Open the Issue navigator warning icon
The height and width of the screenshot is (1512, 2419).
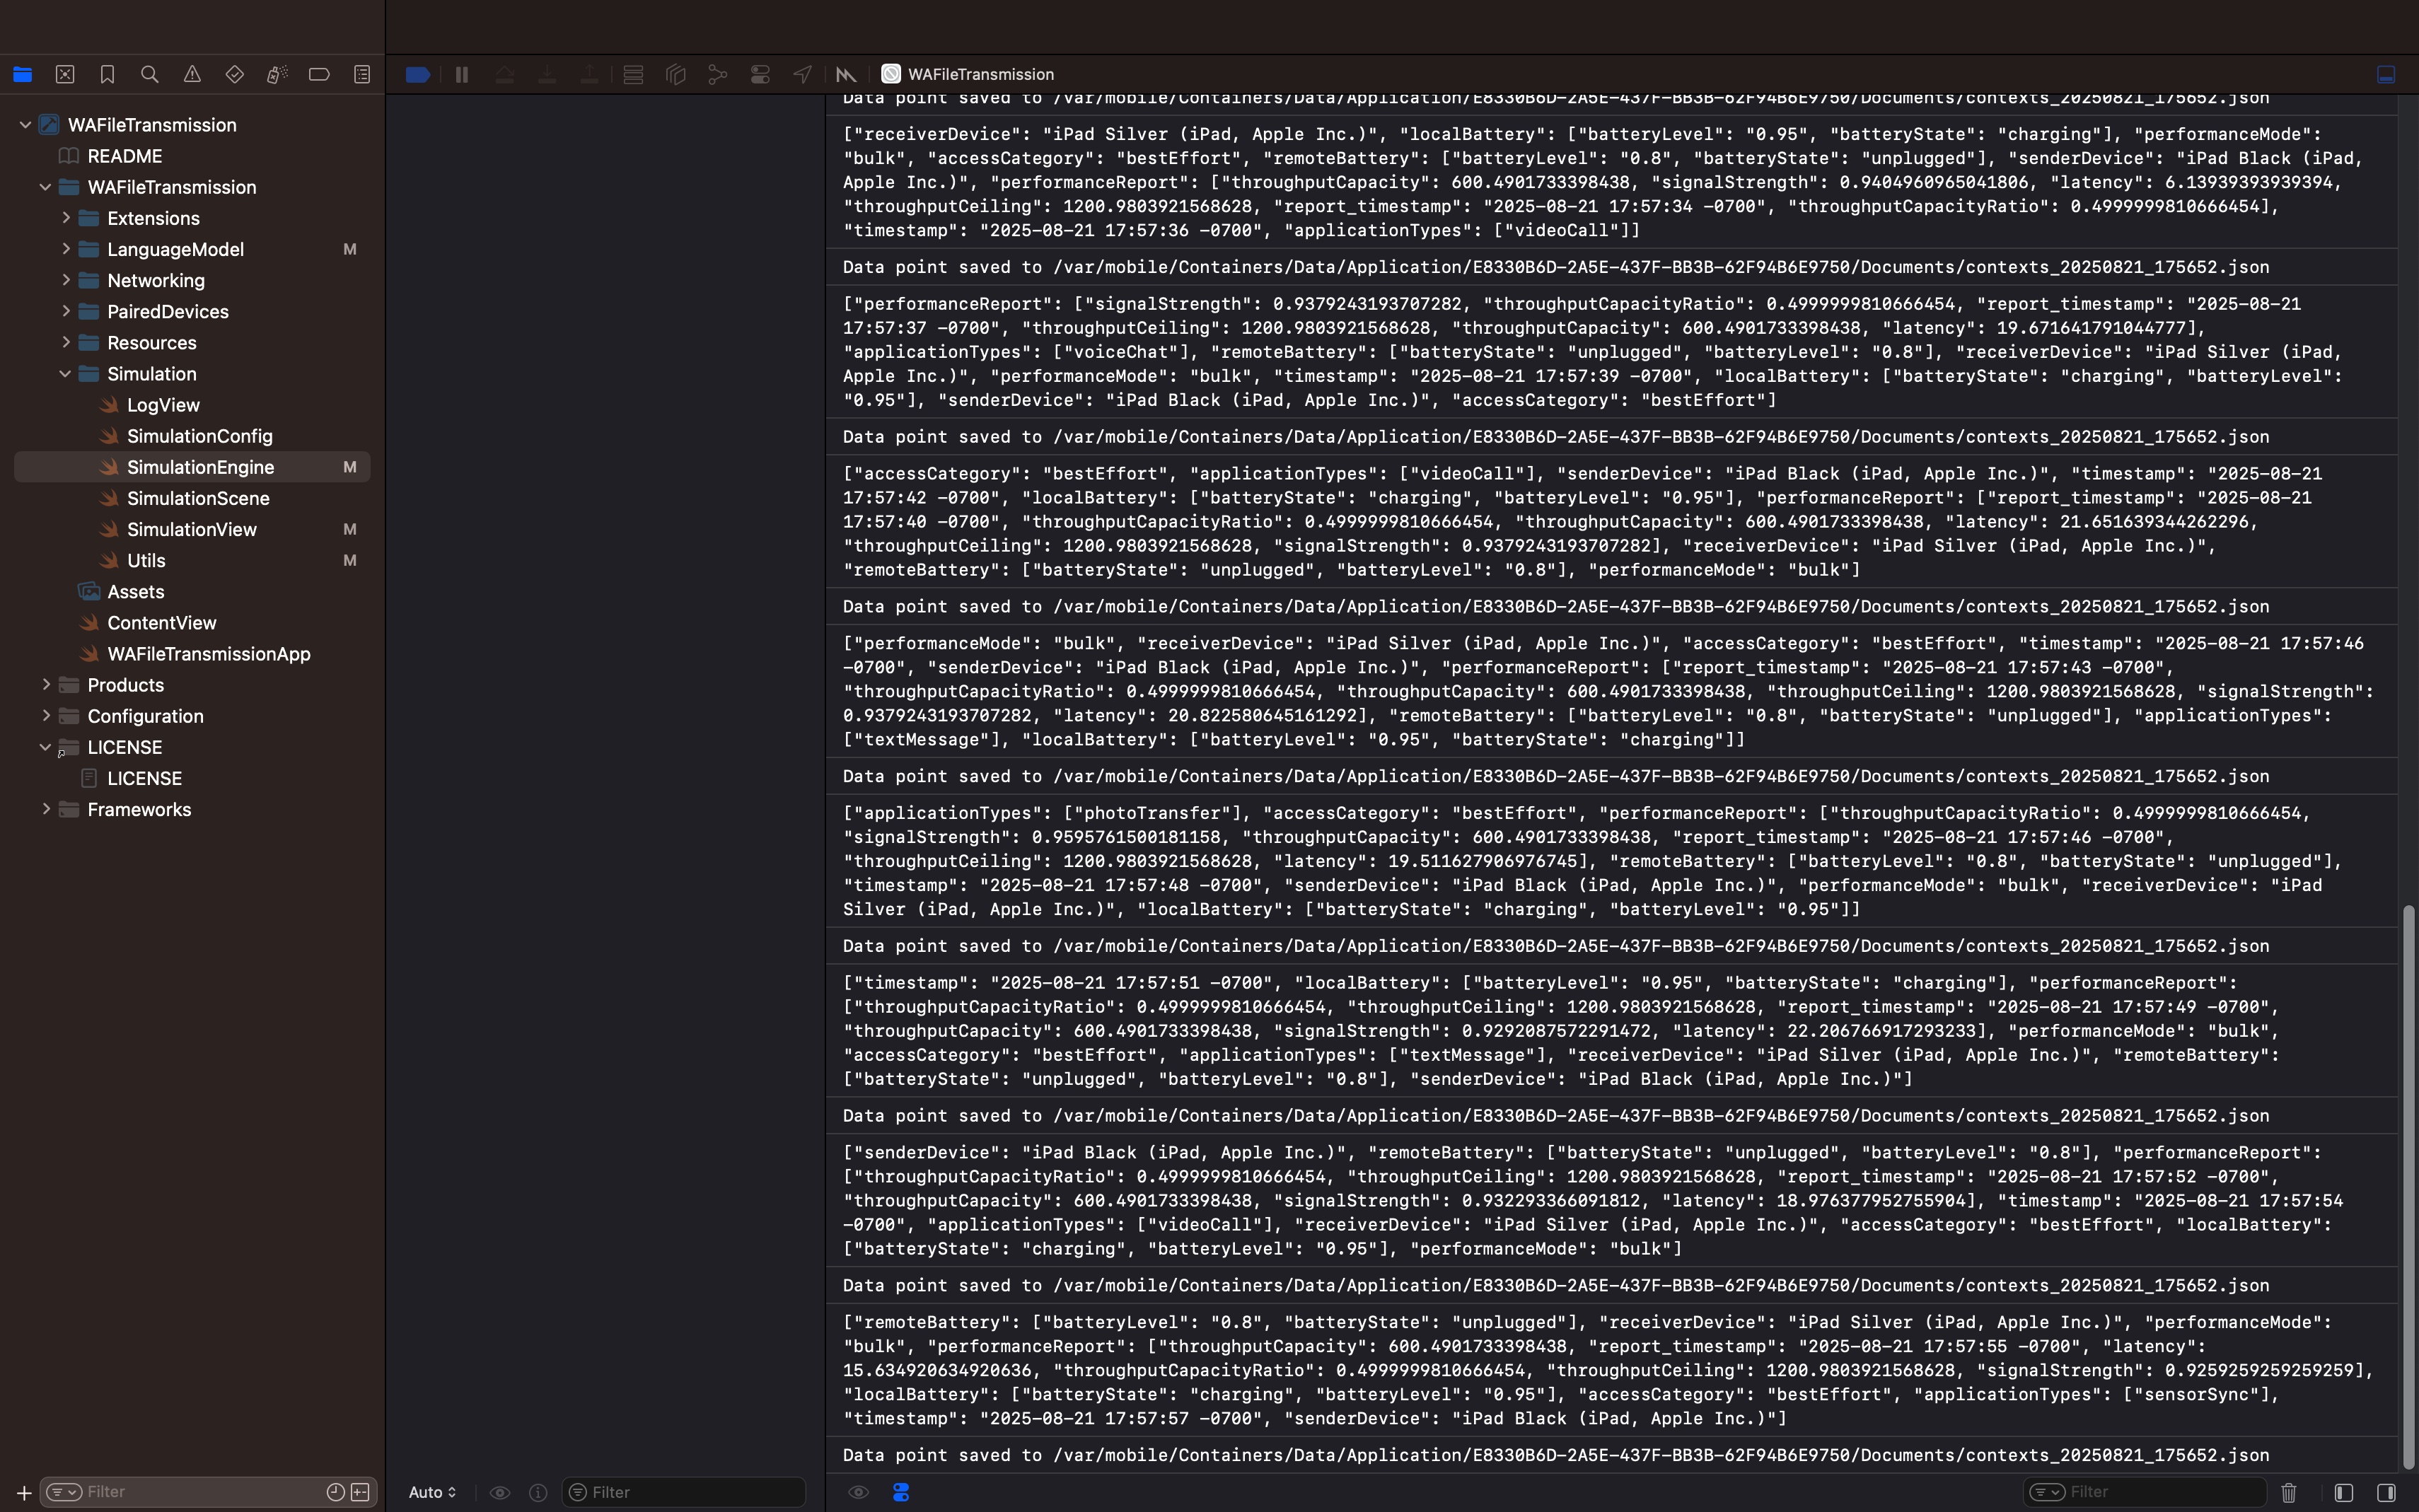coord(192,74)
